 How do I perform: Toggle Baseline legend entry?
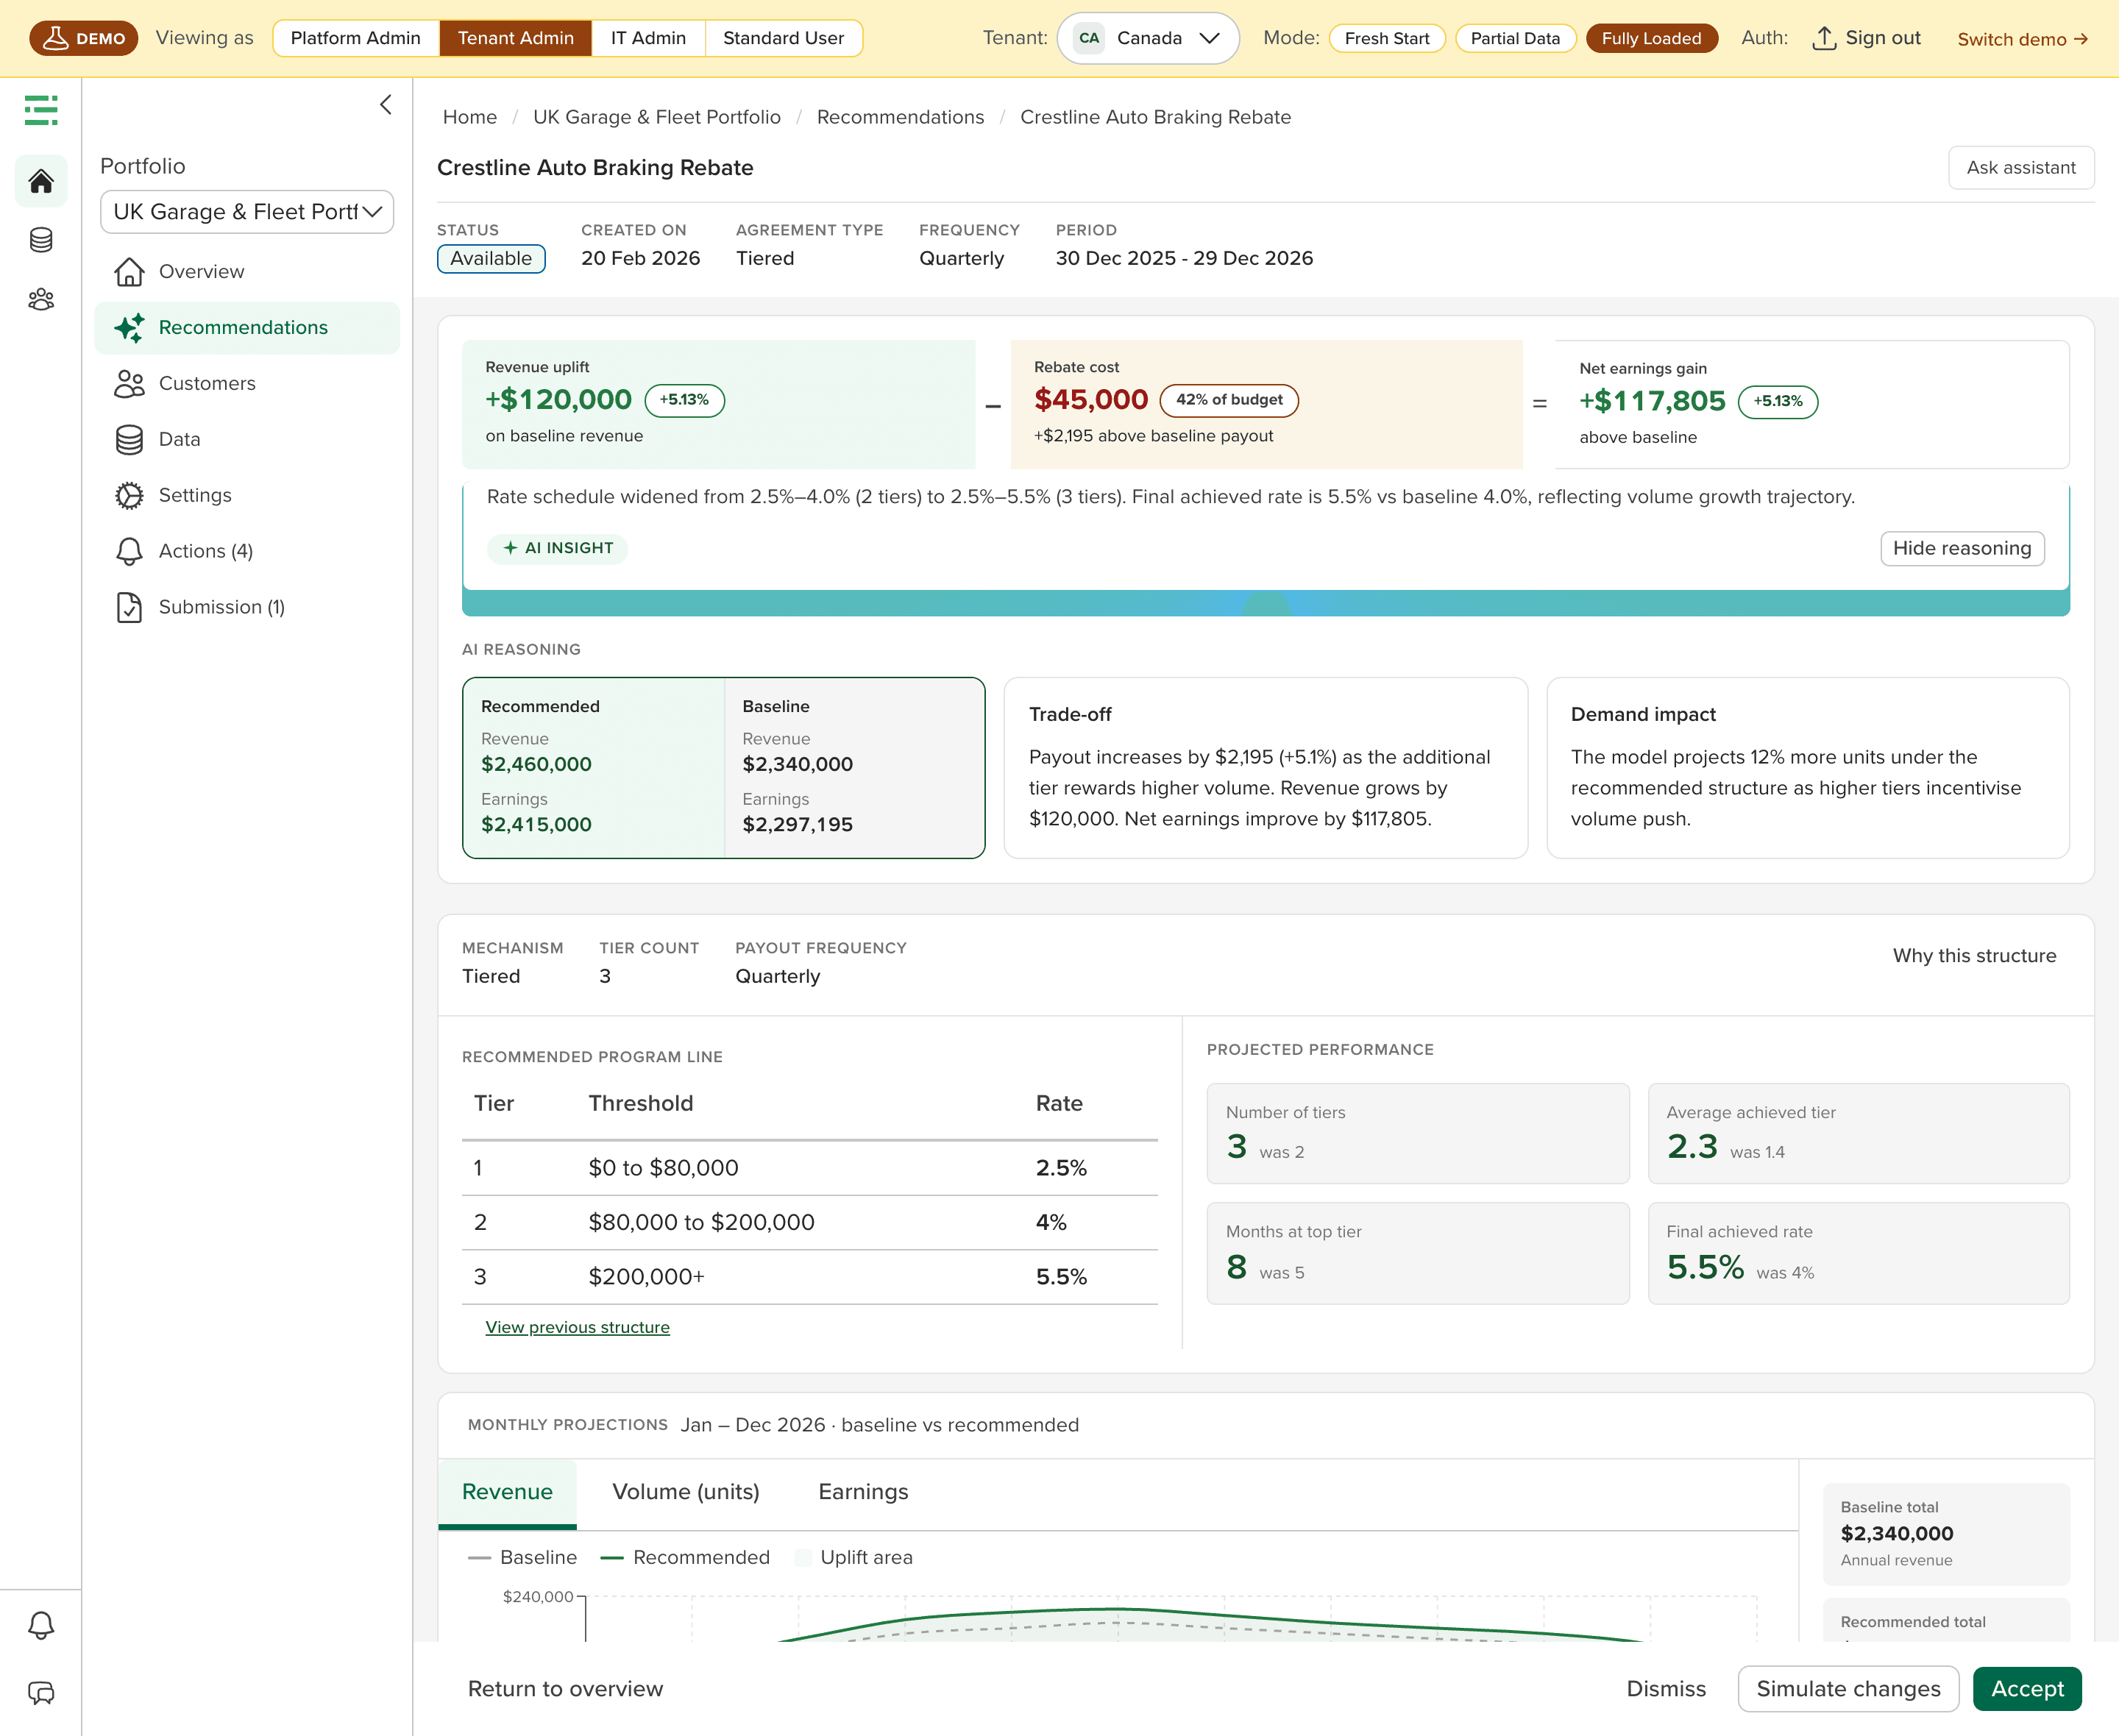click(523, 1557)
